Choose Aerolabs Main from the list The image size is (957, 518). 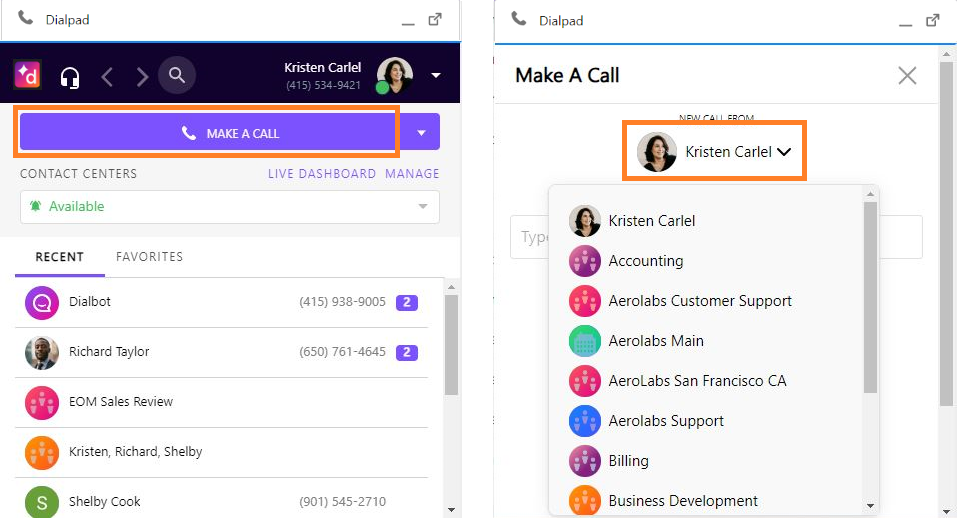coord(707,340)
